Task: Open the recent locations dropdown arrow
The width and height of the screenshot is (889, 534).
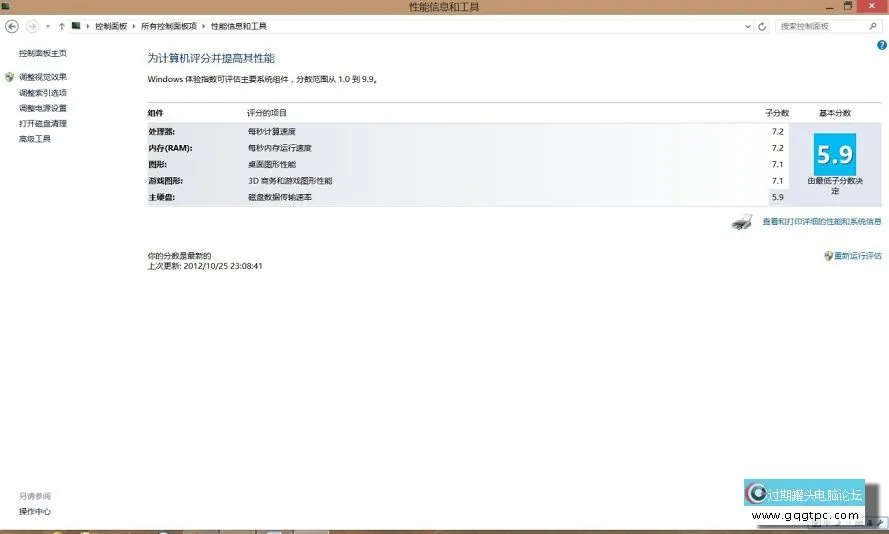Action: pos(48,27)
